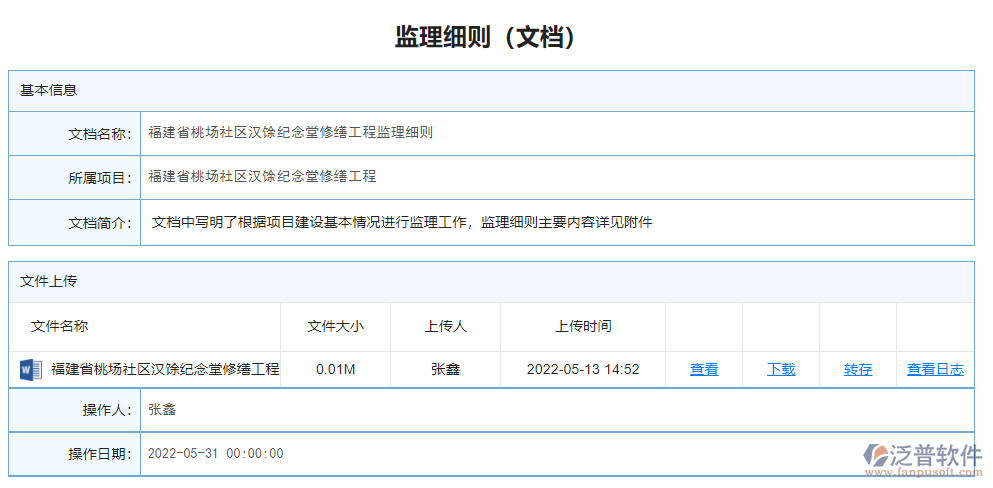Select the 文档名称 field value

(290, 133)
